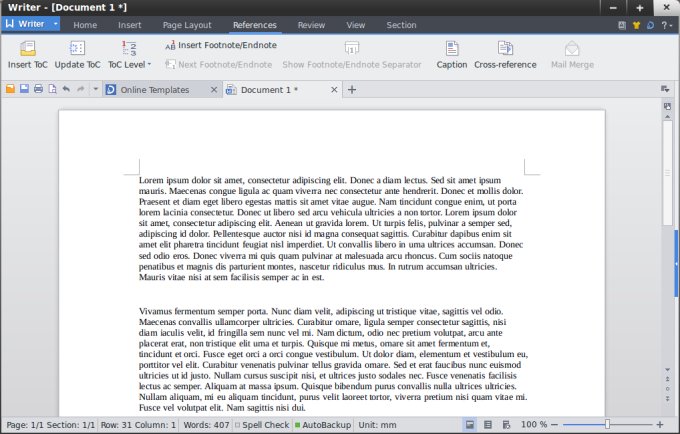Switch to the View tab
The image size is (680, 434).
pos(356,25)
